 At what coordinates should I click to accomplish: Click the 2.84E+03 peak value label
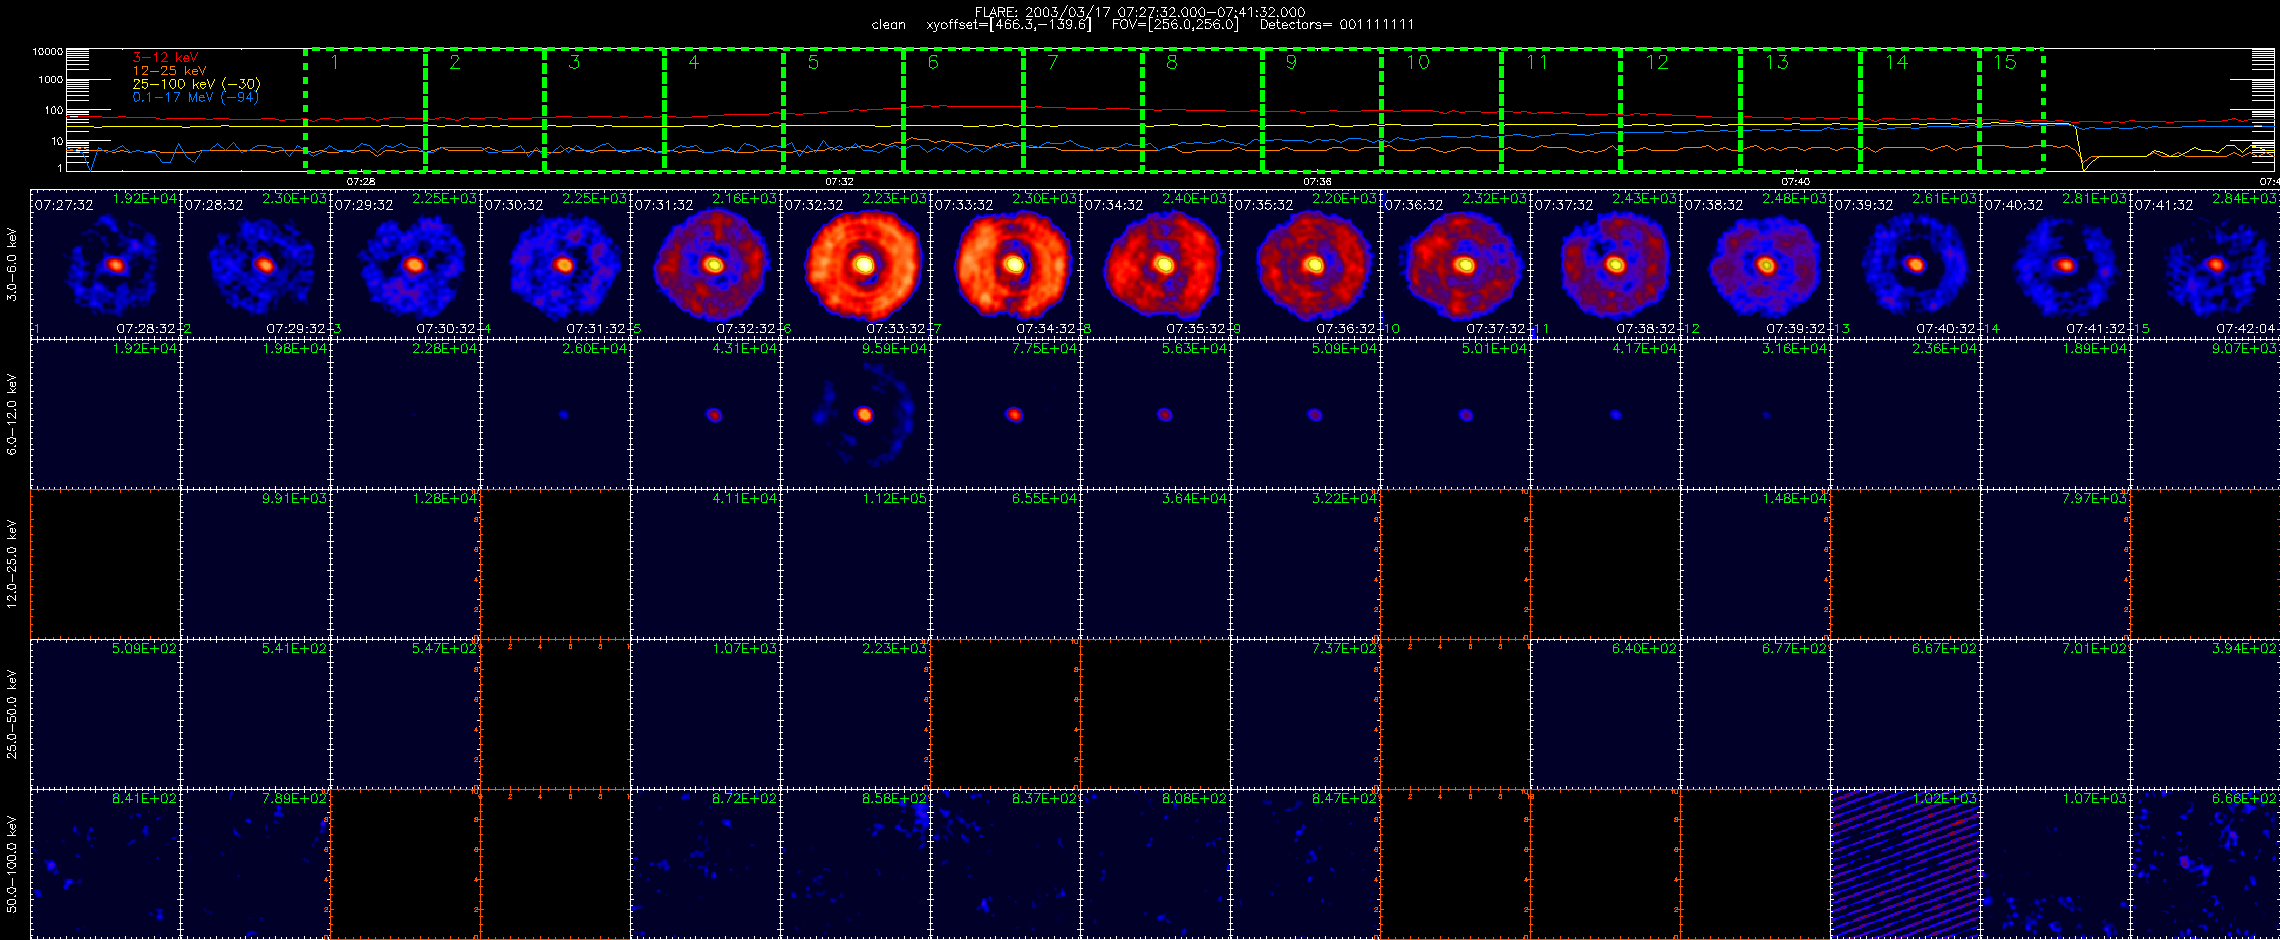click(2245, 198)
